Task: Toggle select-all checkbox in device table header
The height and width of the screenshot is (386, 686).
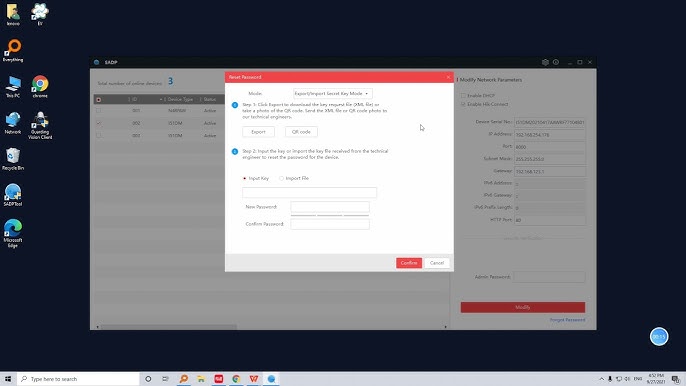Action: tap(98, 100)
